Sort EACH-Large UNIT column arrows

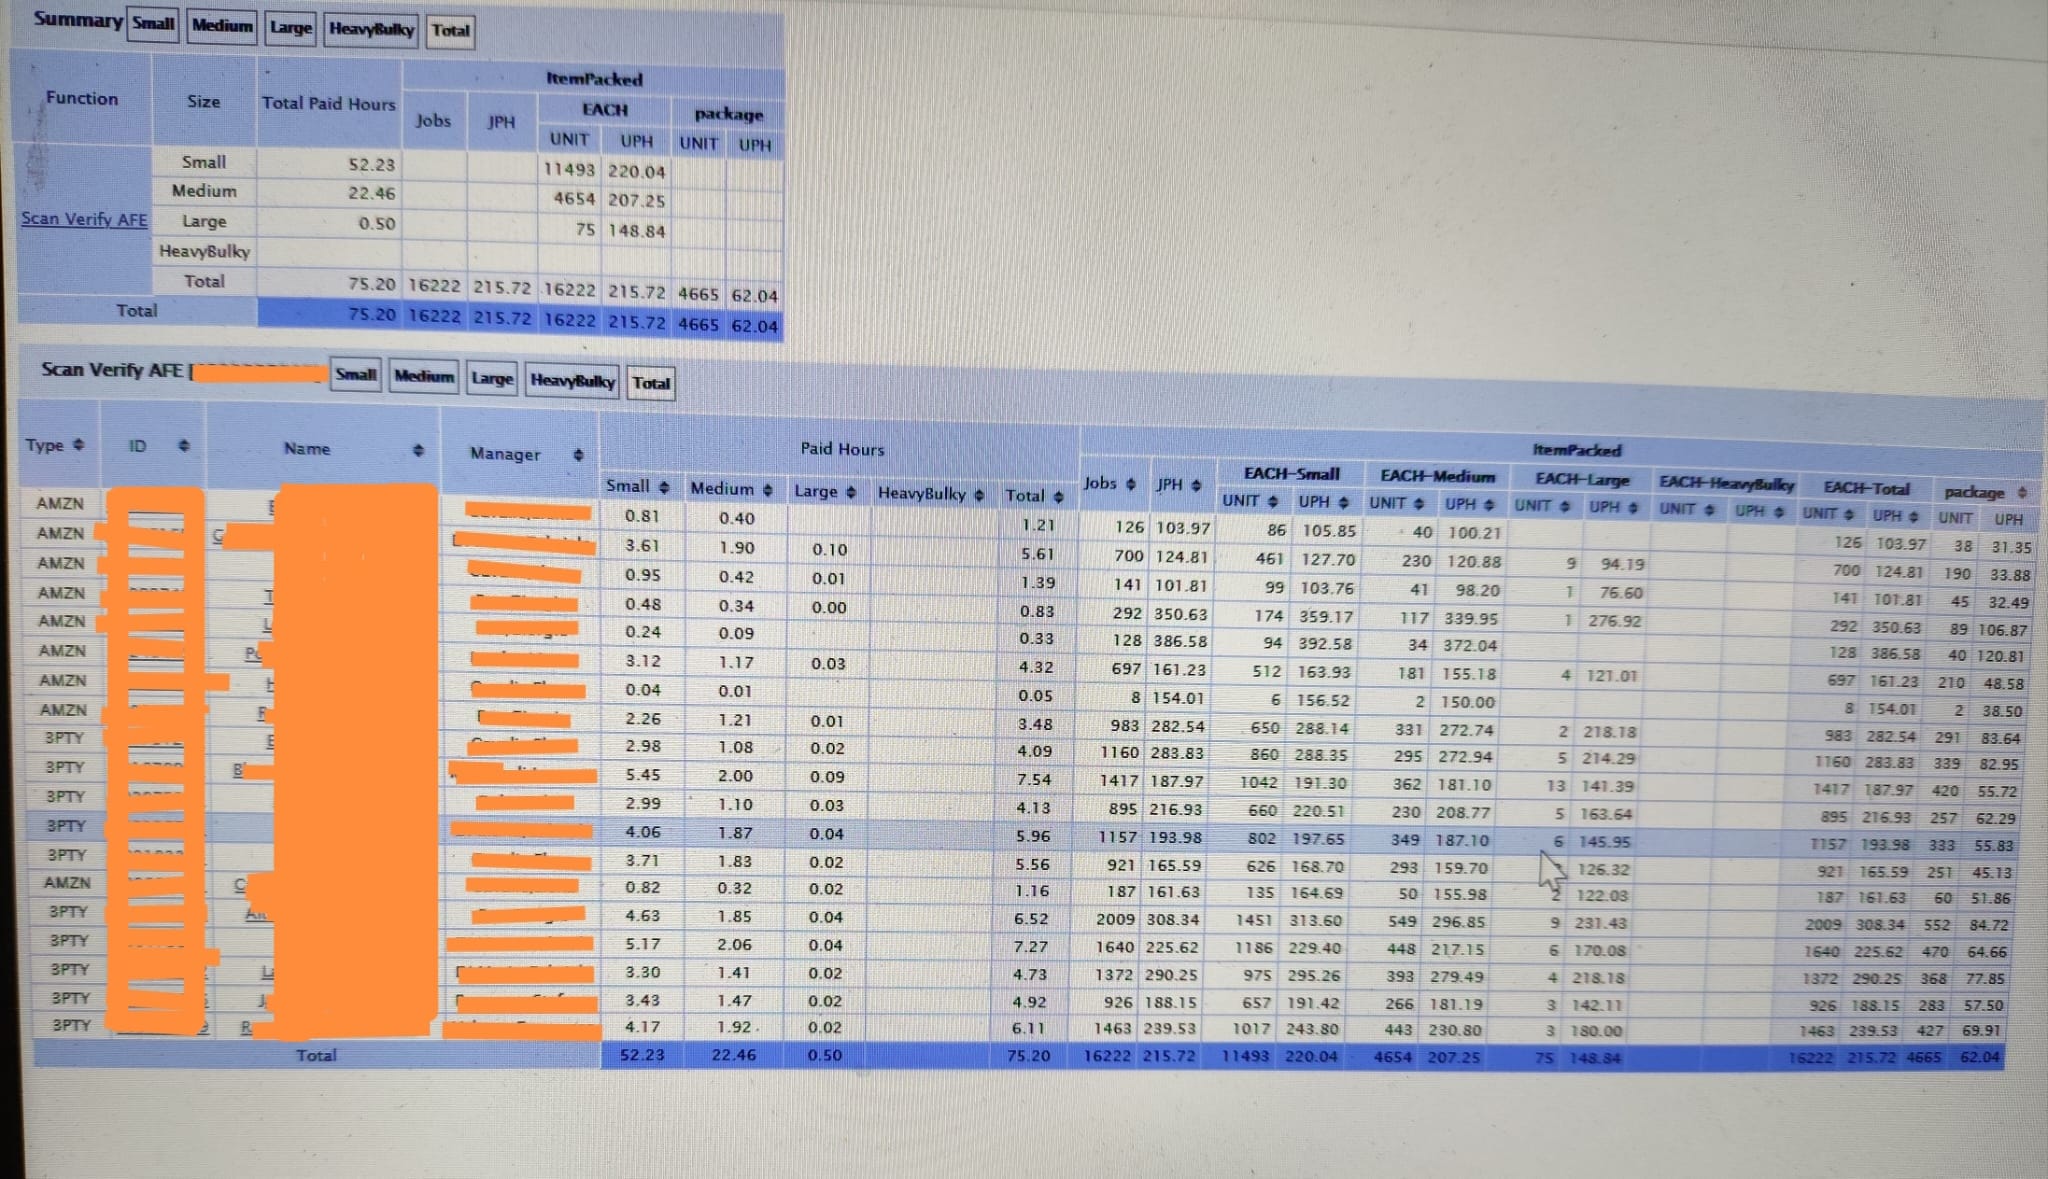[x=1565, y=506]
